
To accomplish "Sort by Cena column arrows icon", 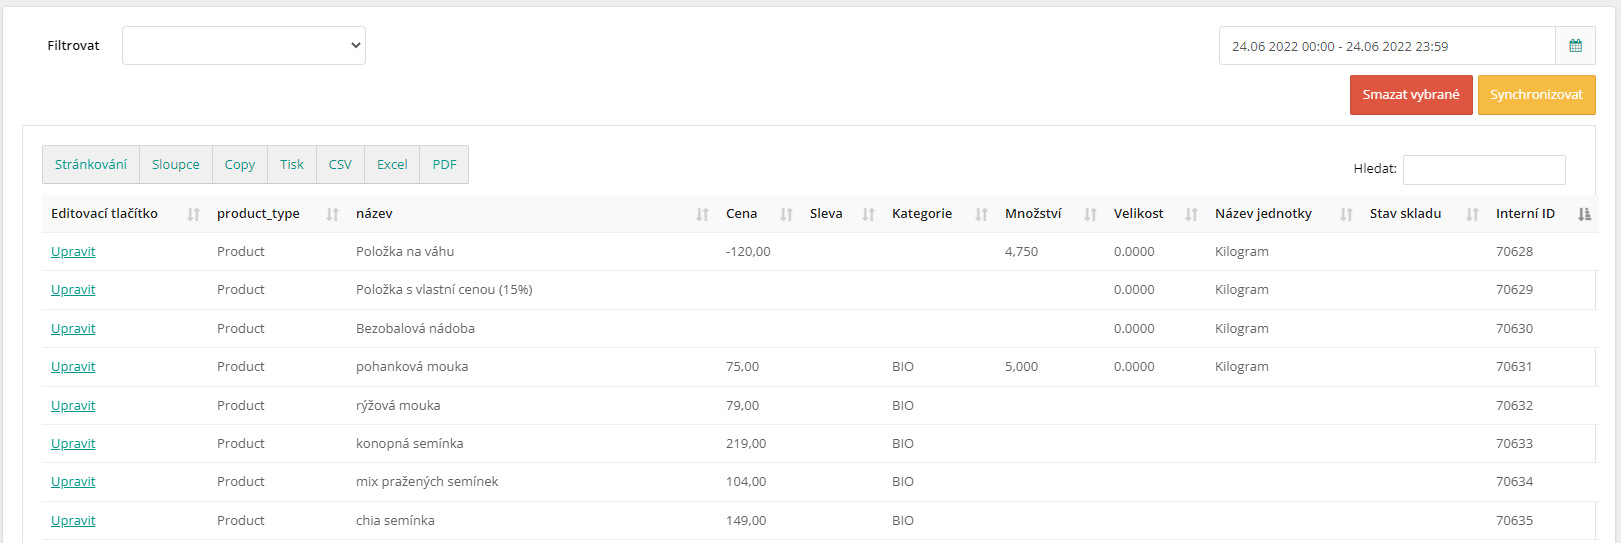I will click(x=787, y=214).
